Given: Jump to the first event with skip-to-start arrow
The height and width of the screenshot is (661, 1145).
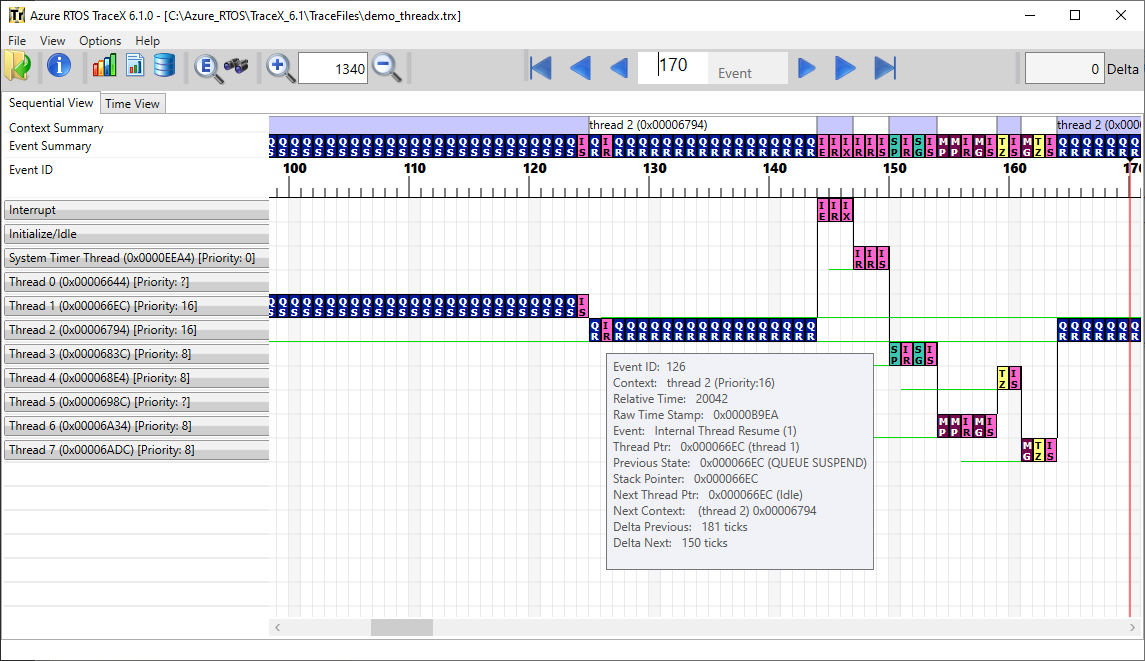Looking at the screenshot, I should pos(540,68).
